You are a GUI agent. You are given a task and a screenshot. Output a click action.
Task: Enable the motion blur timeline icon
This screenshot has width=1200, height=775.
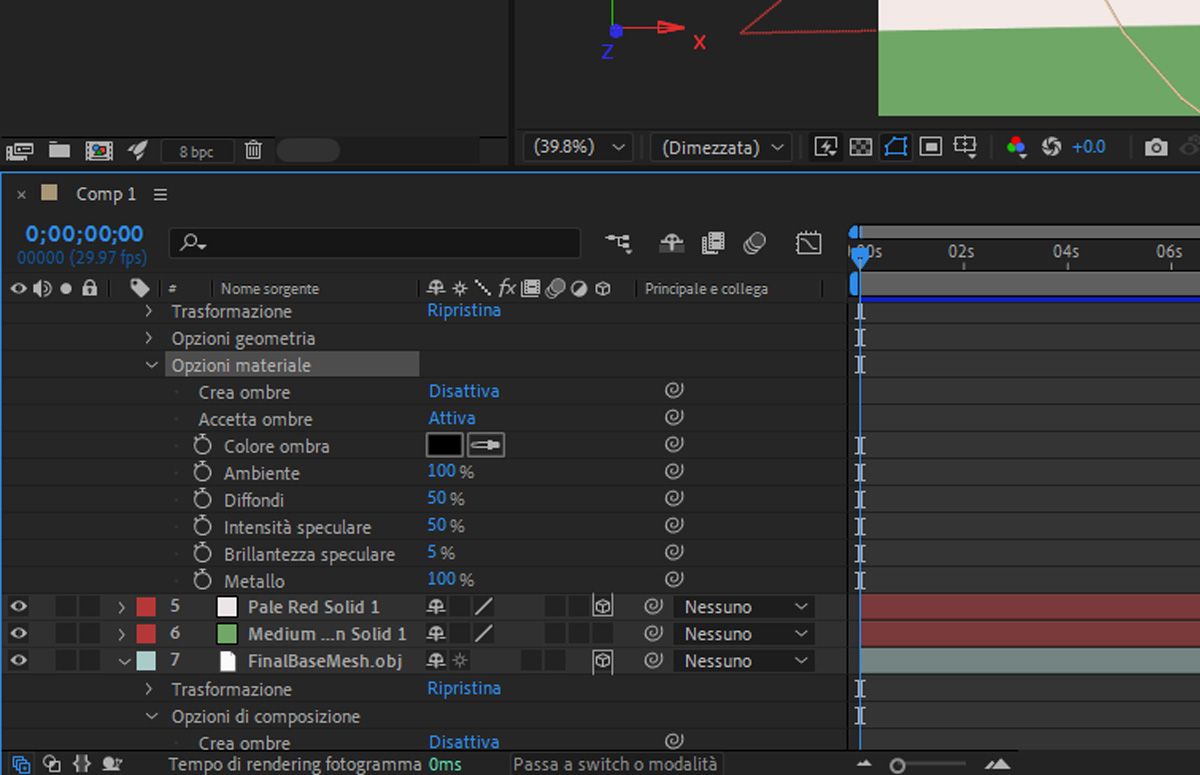pyautogui.click(x=755, y=242)
